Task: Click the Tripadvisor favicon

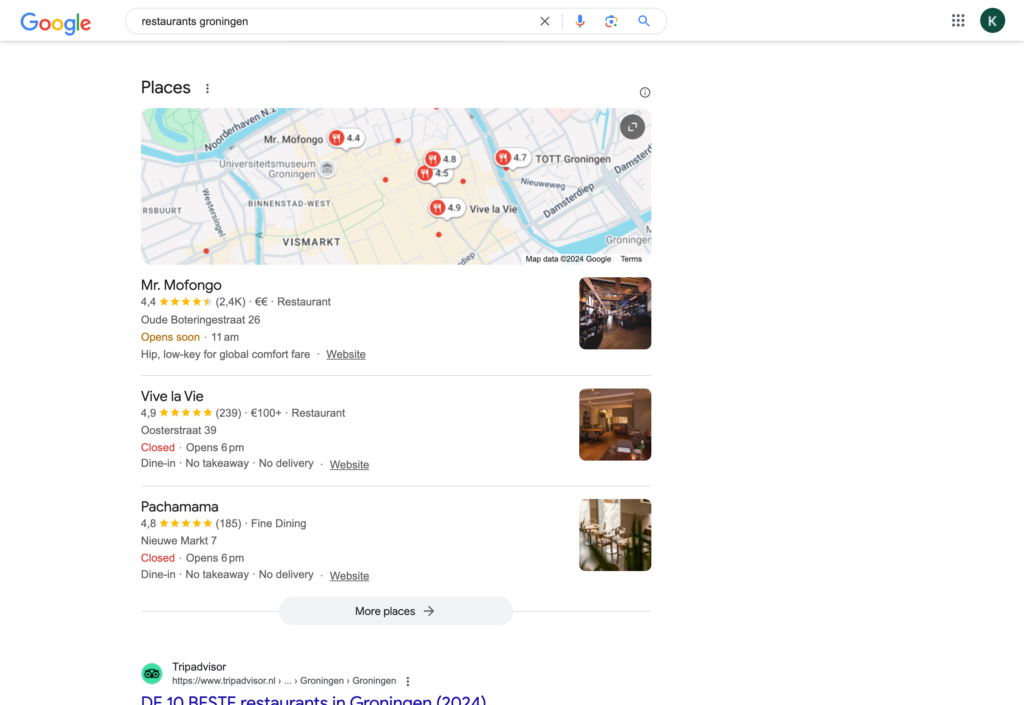Action: [152, 673]
